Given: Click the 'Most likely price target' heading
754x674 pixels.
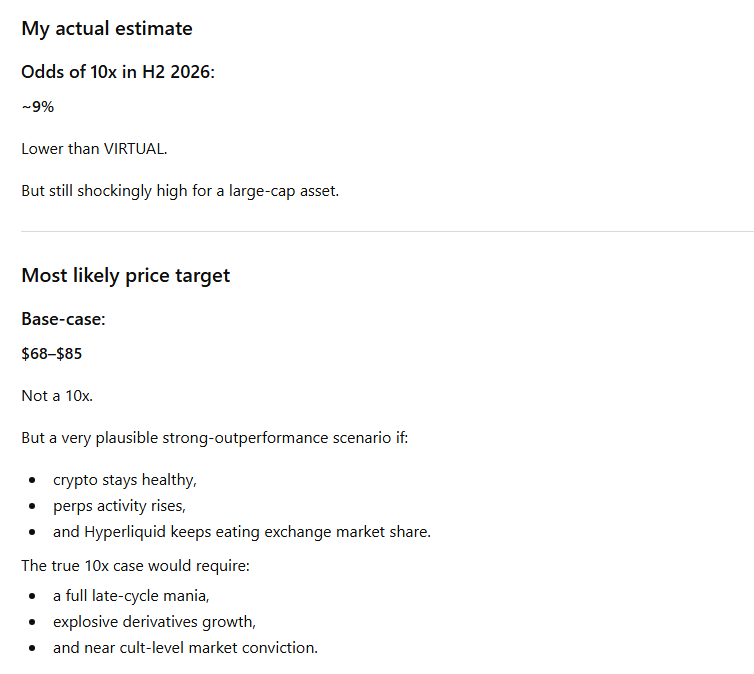Looking at the screenshot, I should click(x=126, y=276).
